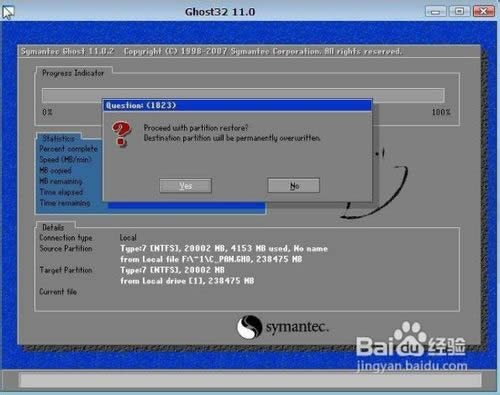Click source 'Type:7 [NTFS], 20002 MB, 4153 MB used' line
500x395 pixels.
click(224, 248)
